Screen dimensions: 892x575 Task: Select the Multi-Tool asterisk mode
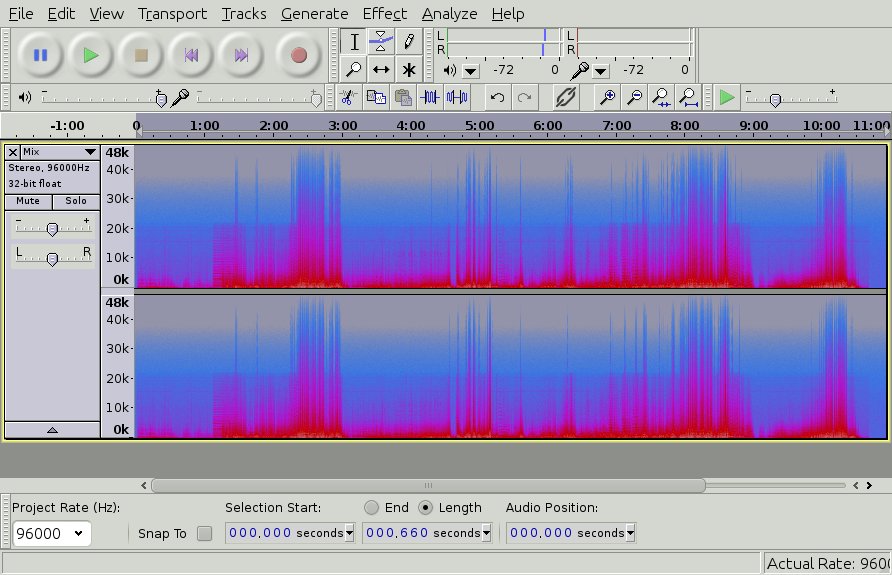tap(408, 69)
